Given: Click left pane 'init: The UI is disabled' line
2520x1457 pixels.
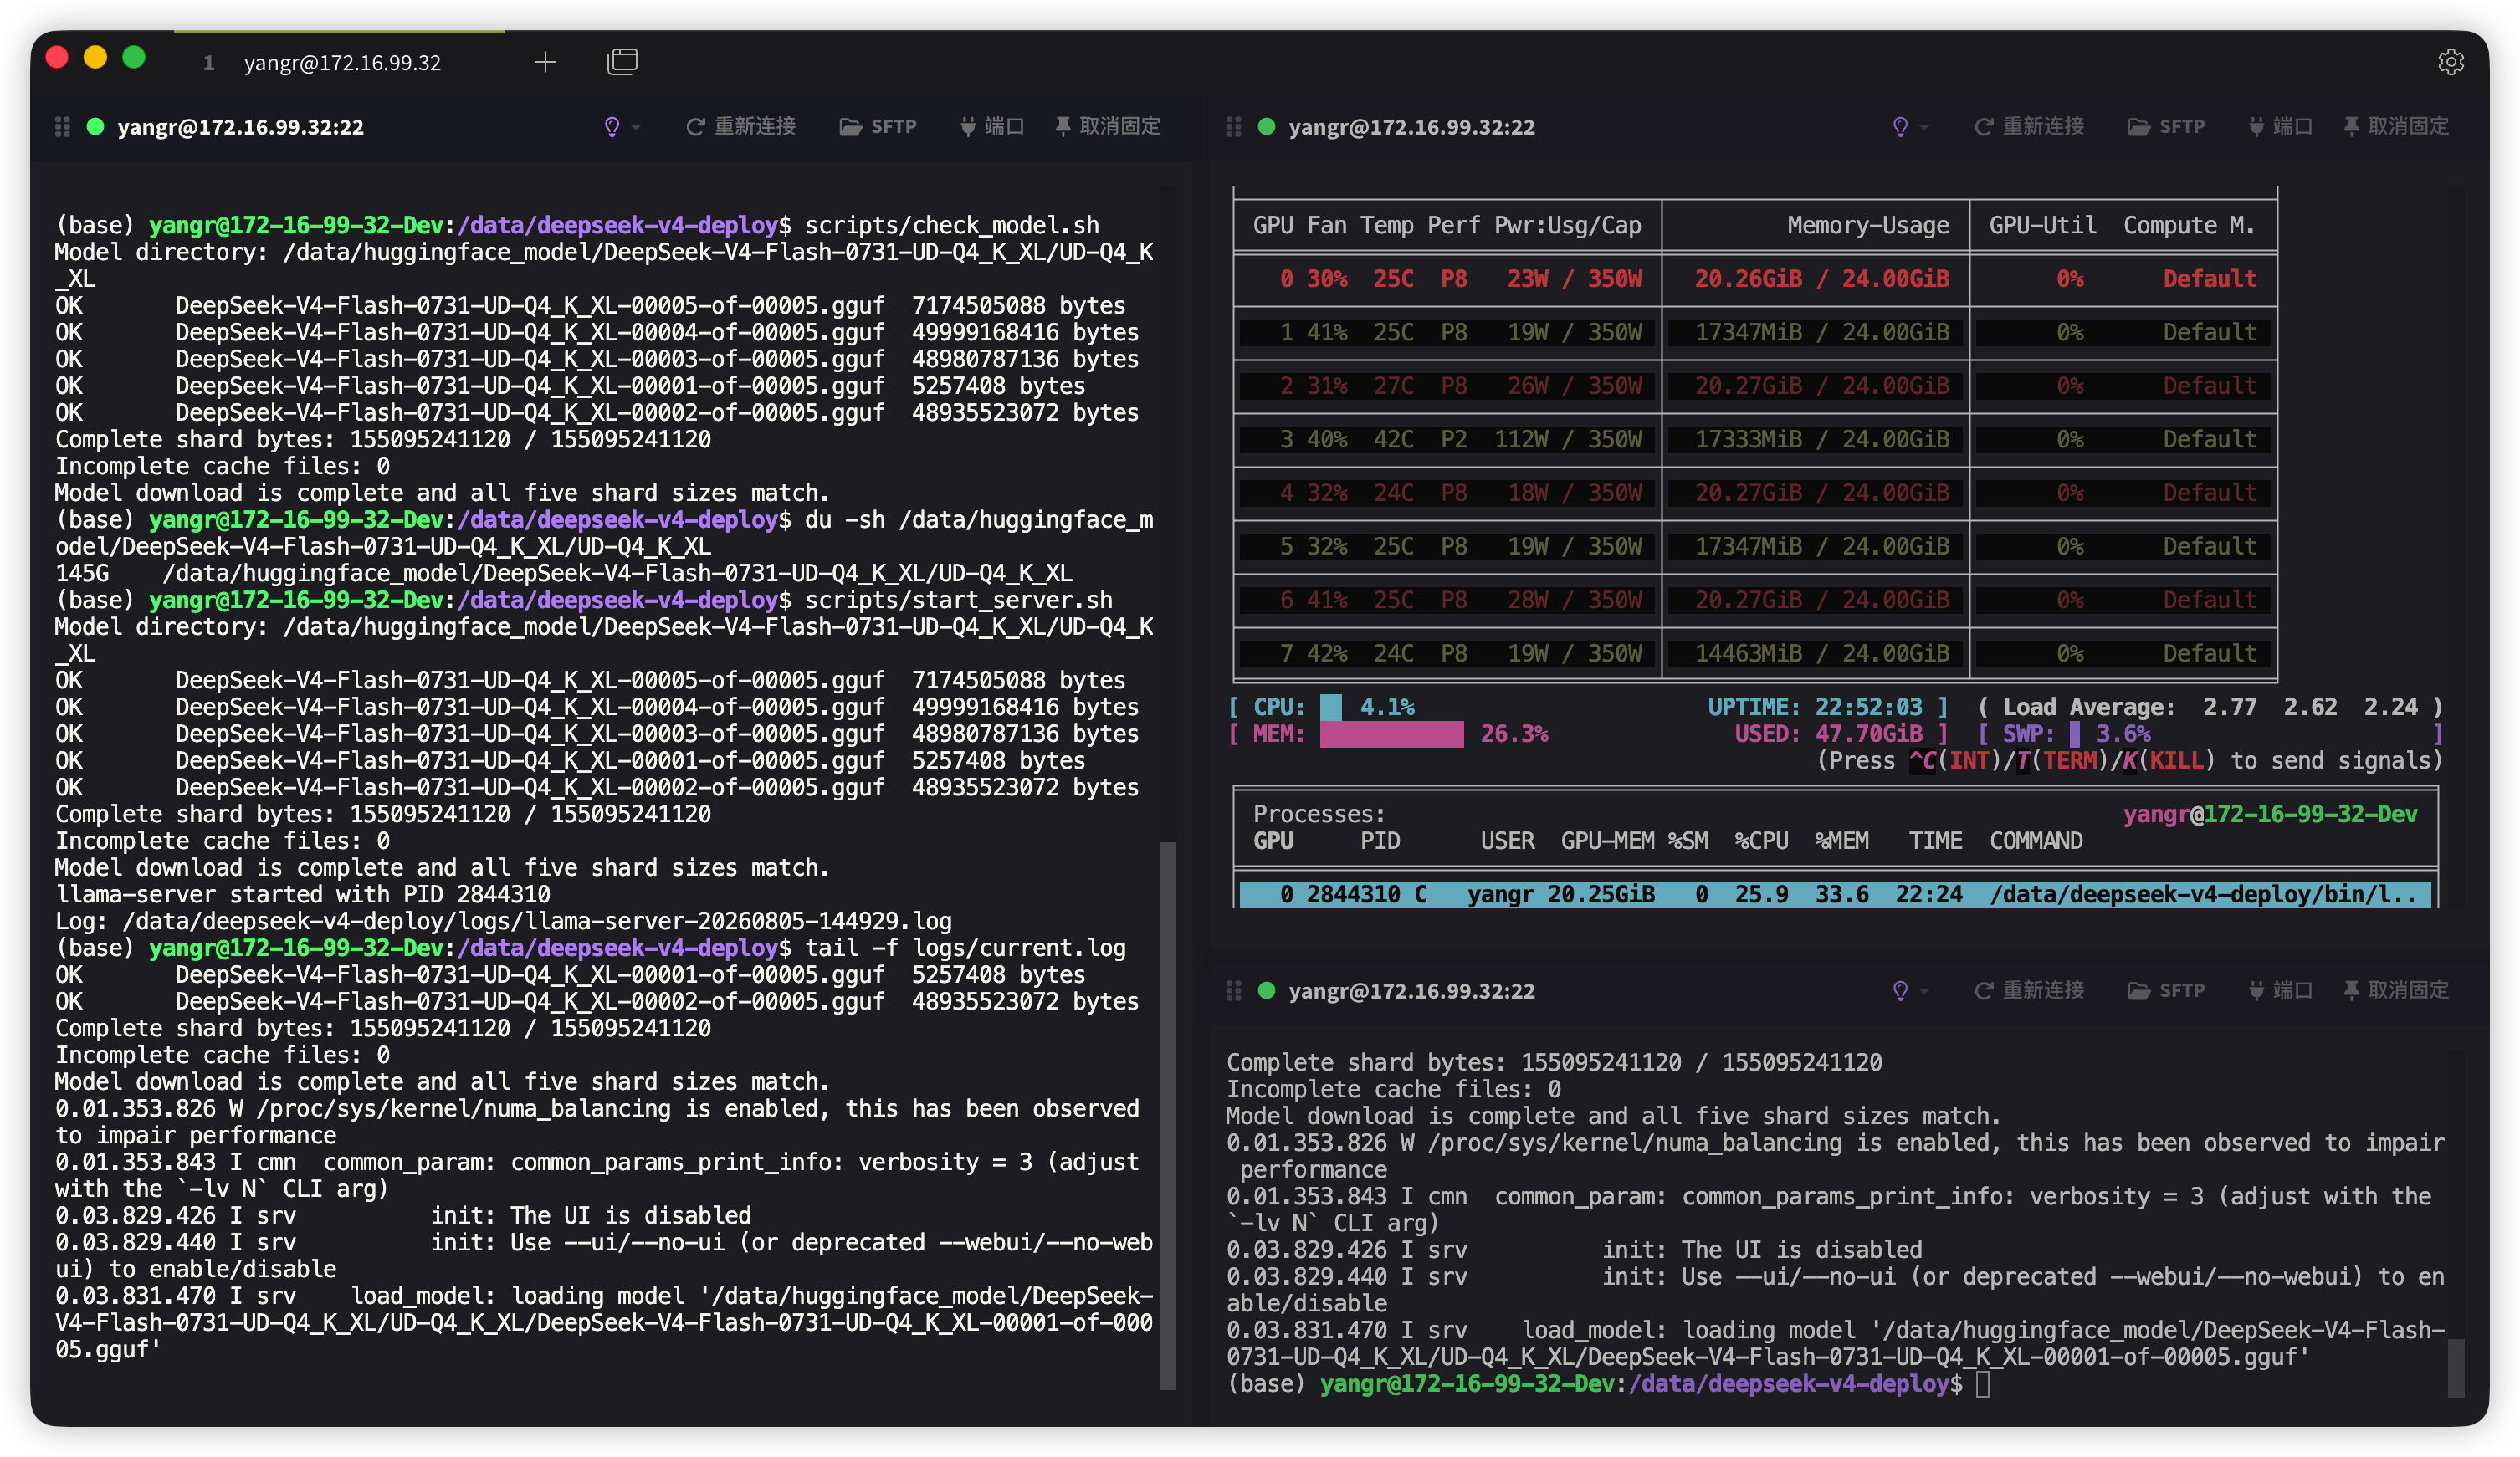Looking at the screenshot, I should coord(403,1216).
